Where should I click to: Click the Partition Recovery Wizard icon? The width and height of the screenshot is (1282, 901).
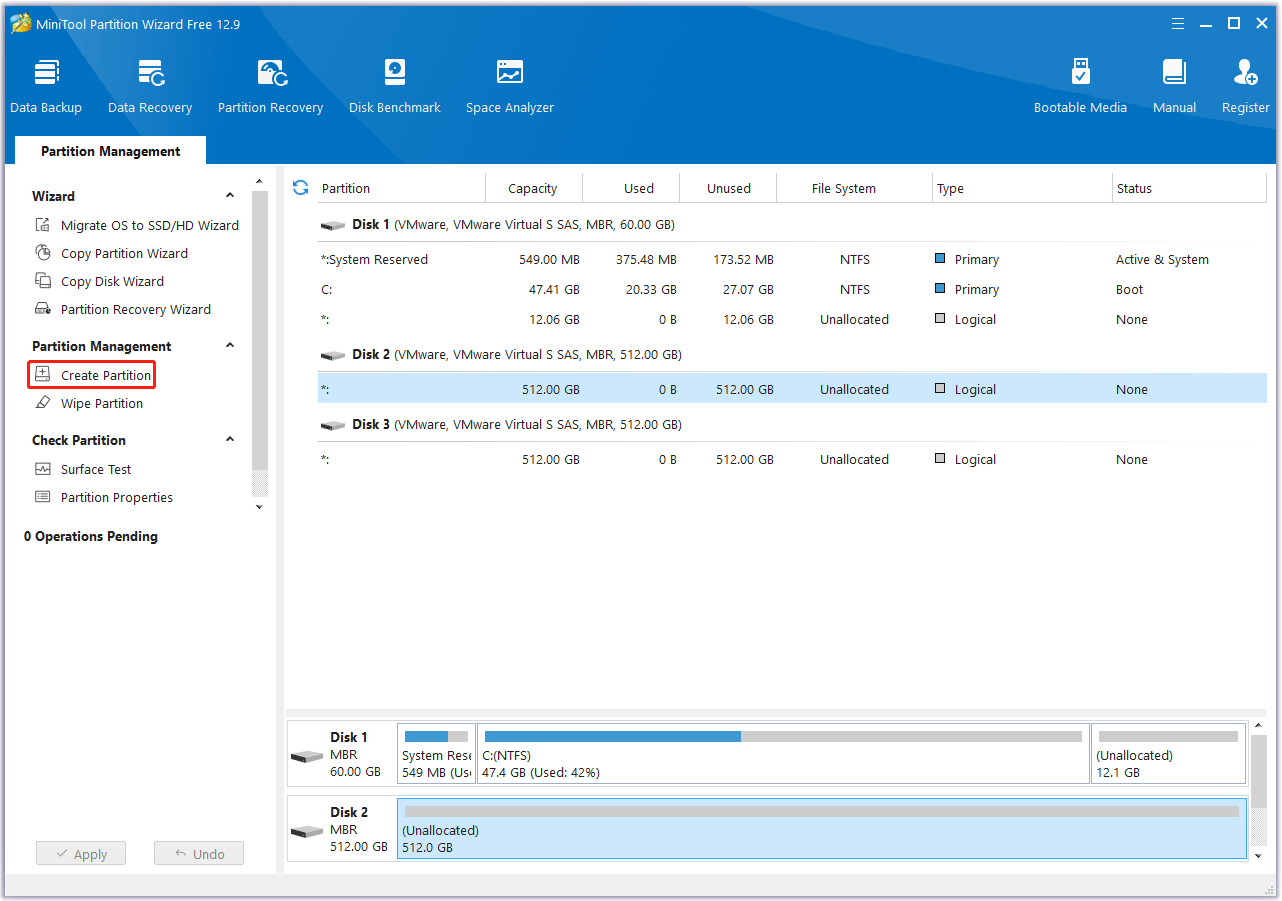pos(42,309)
